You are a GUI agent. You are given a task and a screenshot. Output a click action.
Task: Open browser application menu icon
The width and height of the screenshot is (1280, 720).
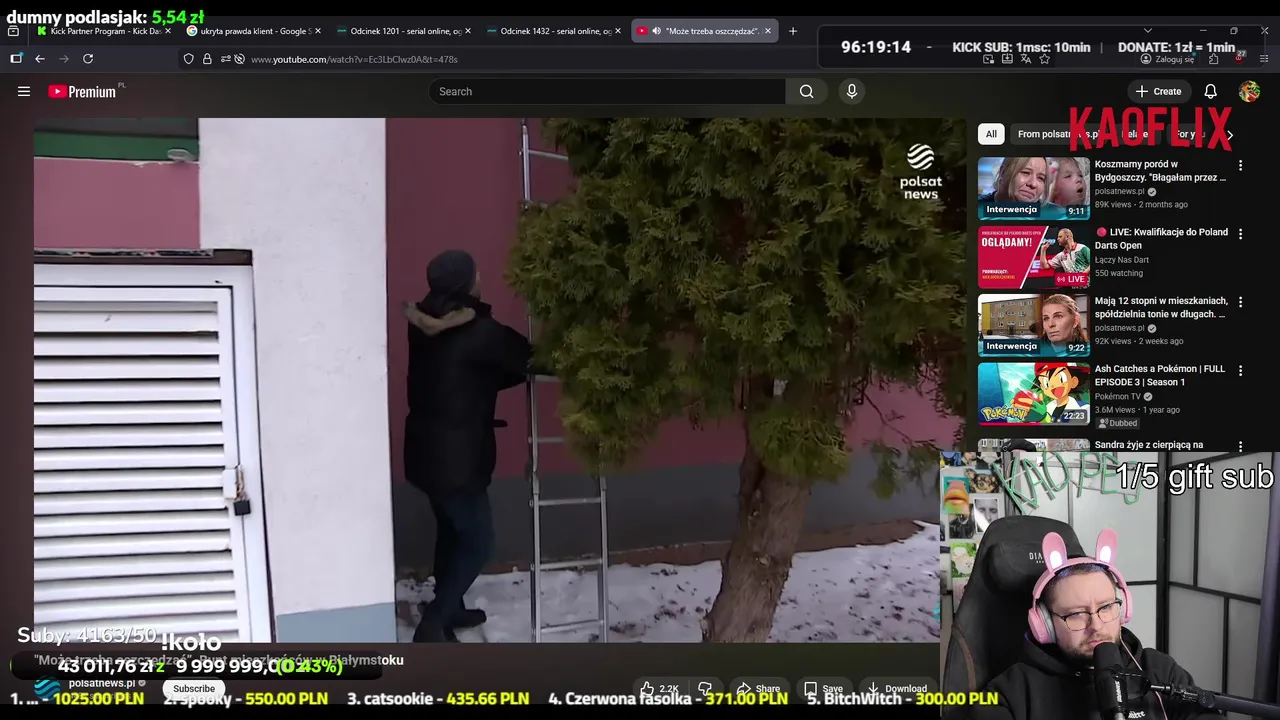pyautogui.click(x=1265, y=59)
